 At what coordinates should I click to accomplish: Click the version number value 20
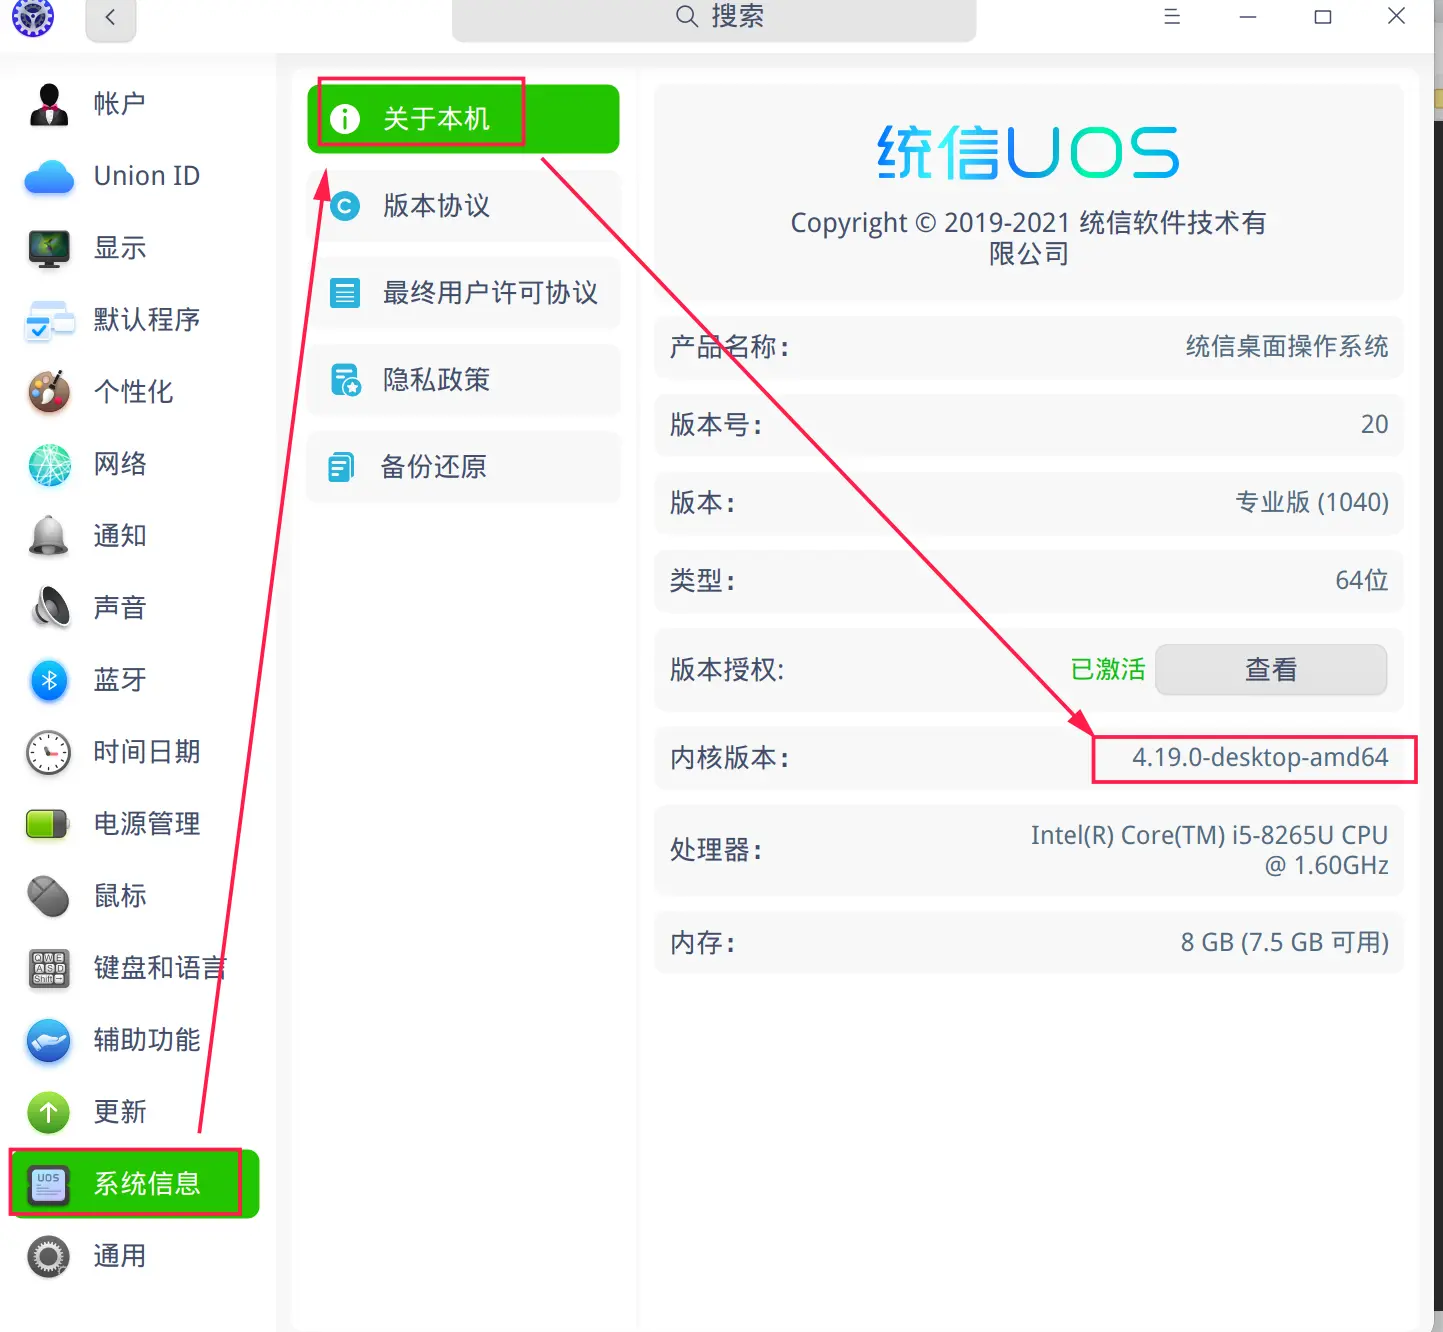pos(1374,424)
